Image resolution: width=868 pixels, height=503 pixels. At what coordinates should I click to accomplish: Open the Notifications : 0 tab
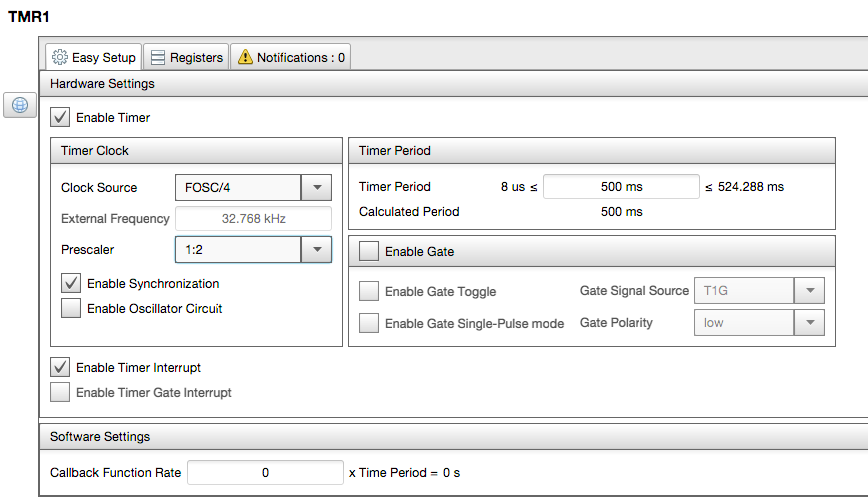pyautogui.click(x=290, y=58)
